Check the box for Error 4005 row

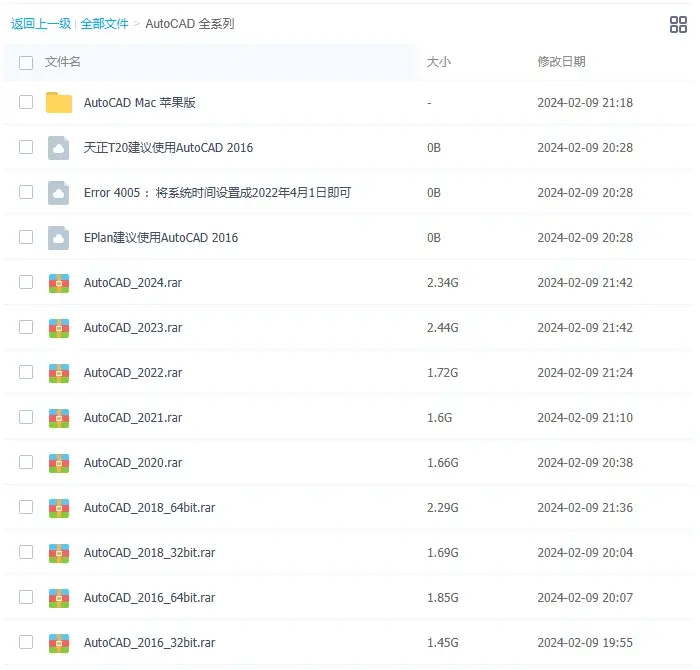(26, 192)
